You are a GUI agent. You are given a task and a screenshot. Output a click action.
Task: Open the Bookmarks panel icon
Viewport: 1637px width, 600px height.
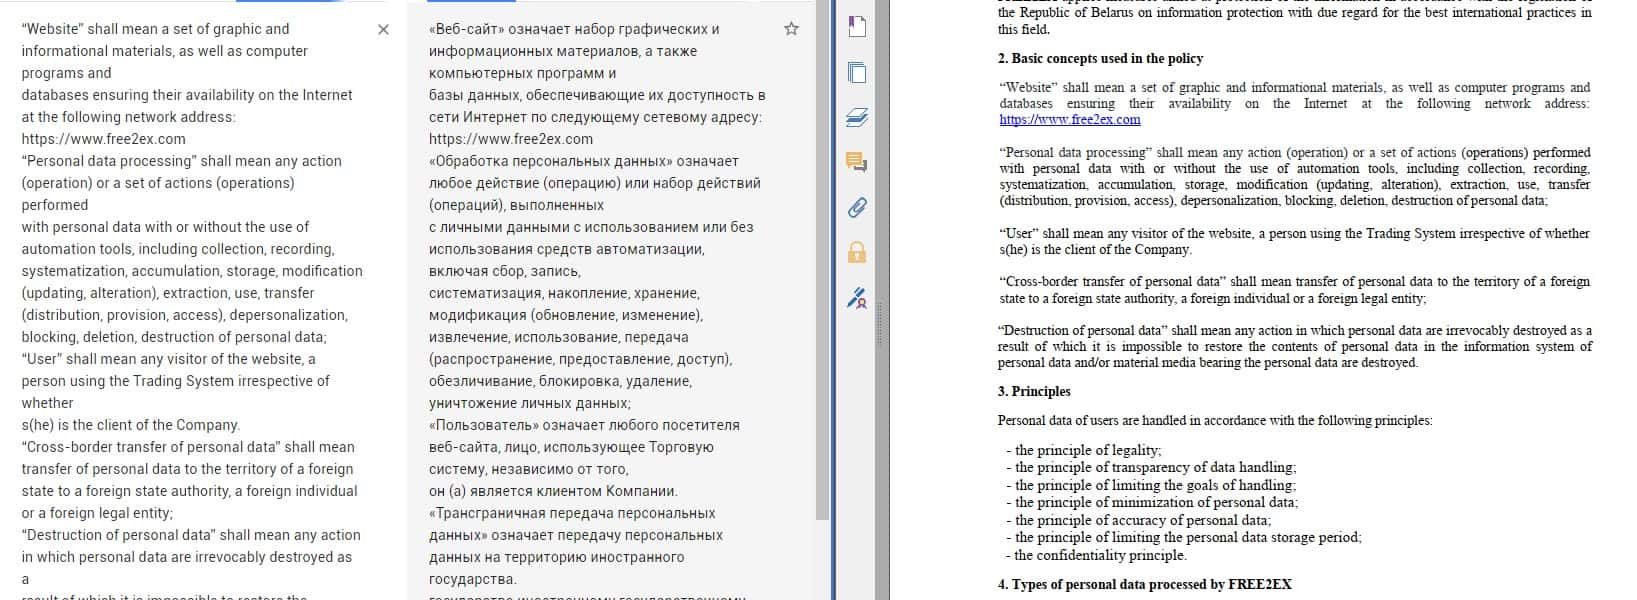click(856, 26)
